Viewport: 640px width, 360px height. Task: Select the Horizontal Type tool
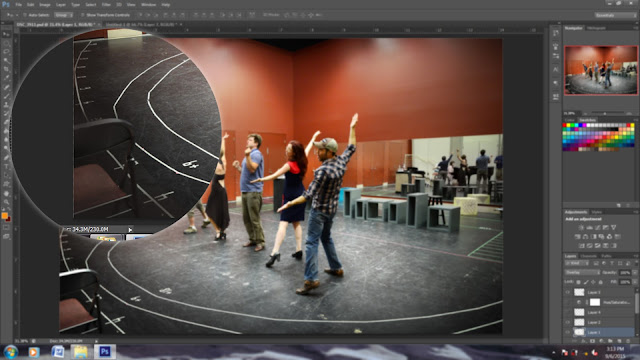[x=6, y=167]
